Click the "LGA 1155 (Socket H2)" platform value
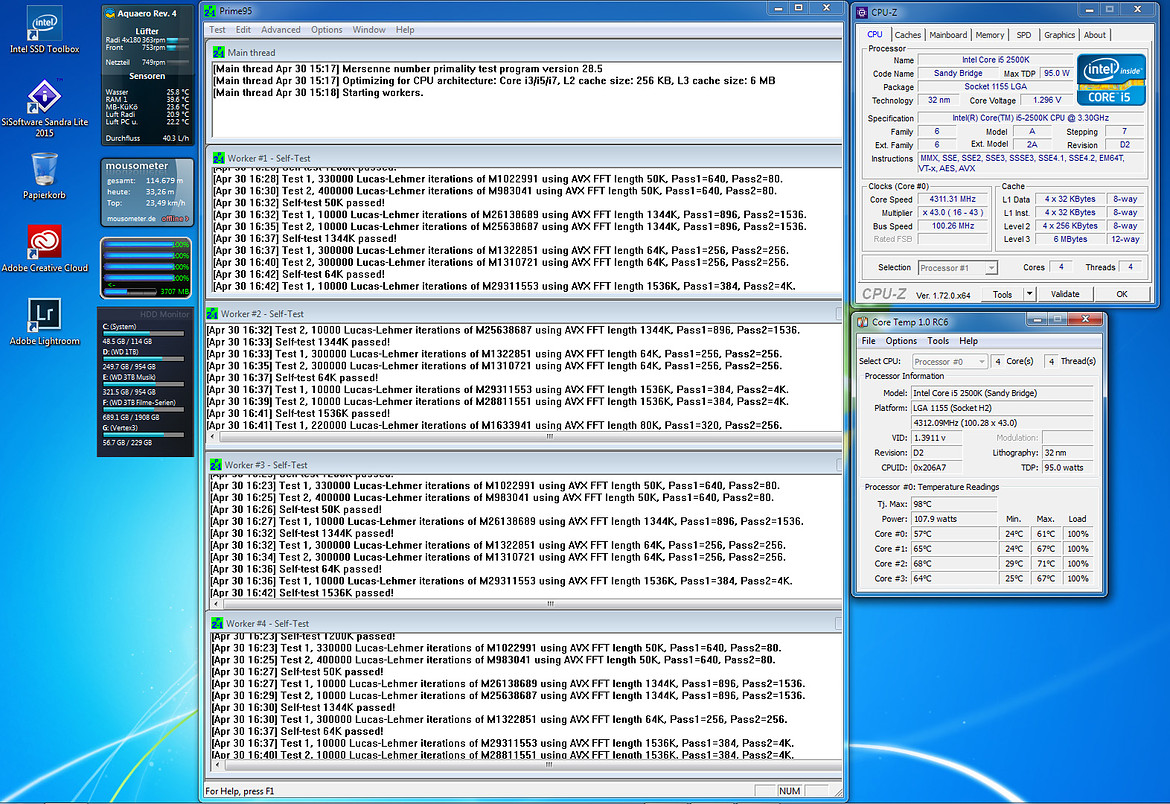1170x804 pixels. point(1002,408)
